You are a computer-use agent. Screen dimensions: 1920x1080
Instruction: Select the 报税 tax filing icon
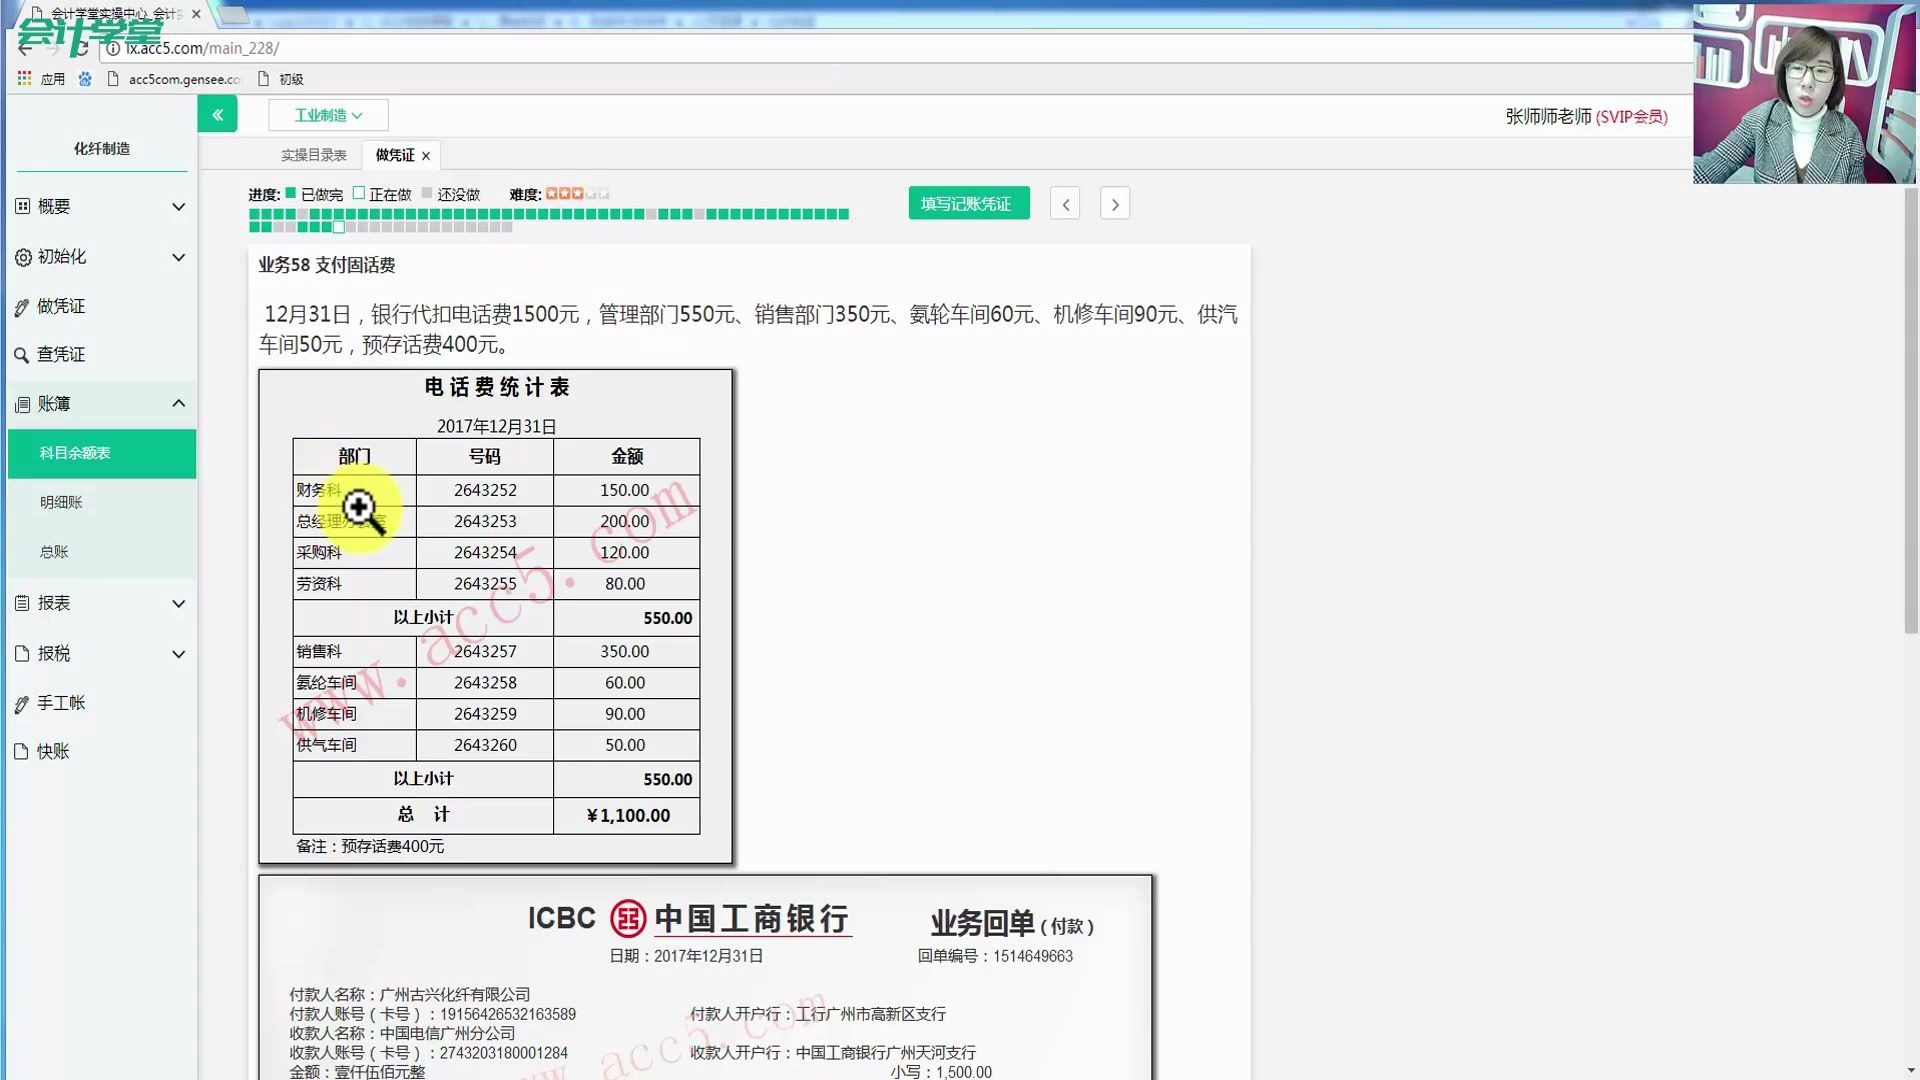pos(22,653)
